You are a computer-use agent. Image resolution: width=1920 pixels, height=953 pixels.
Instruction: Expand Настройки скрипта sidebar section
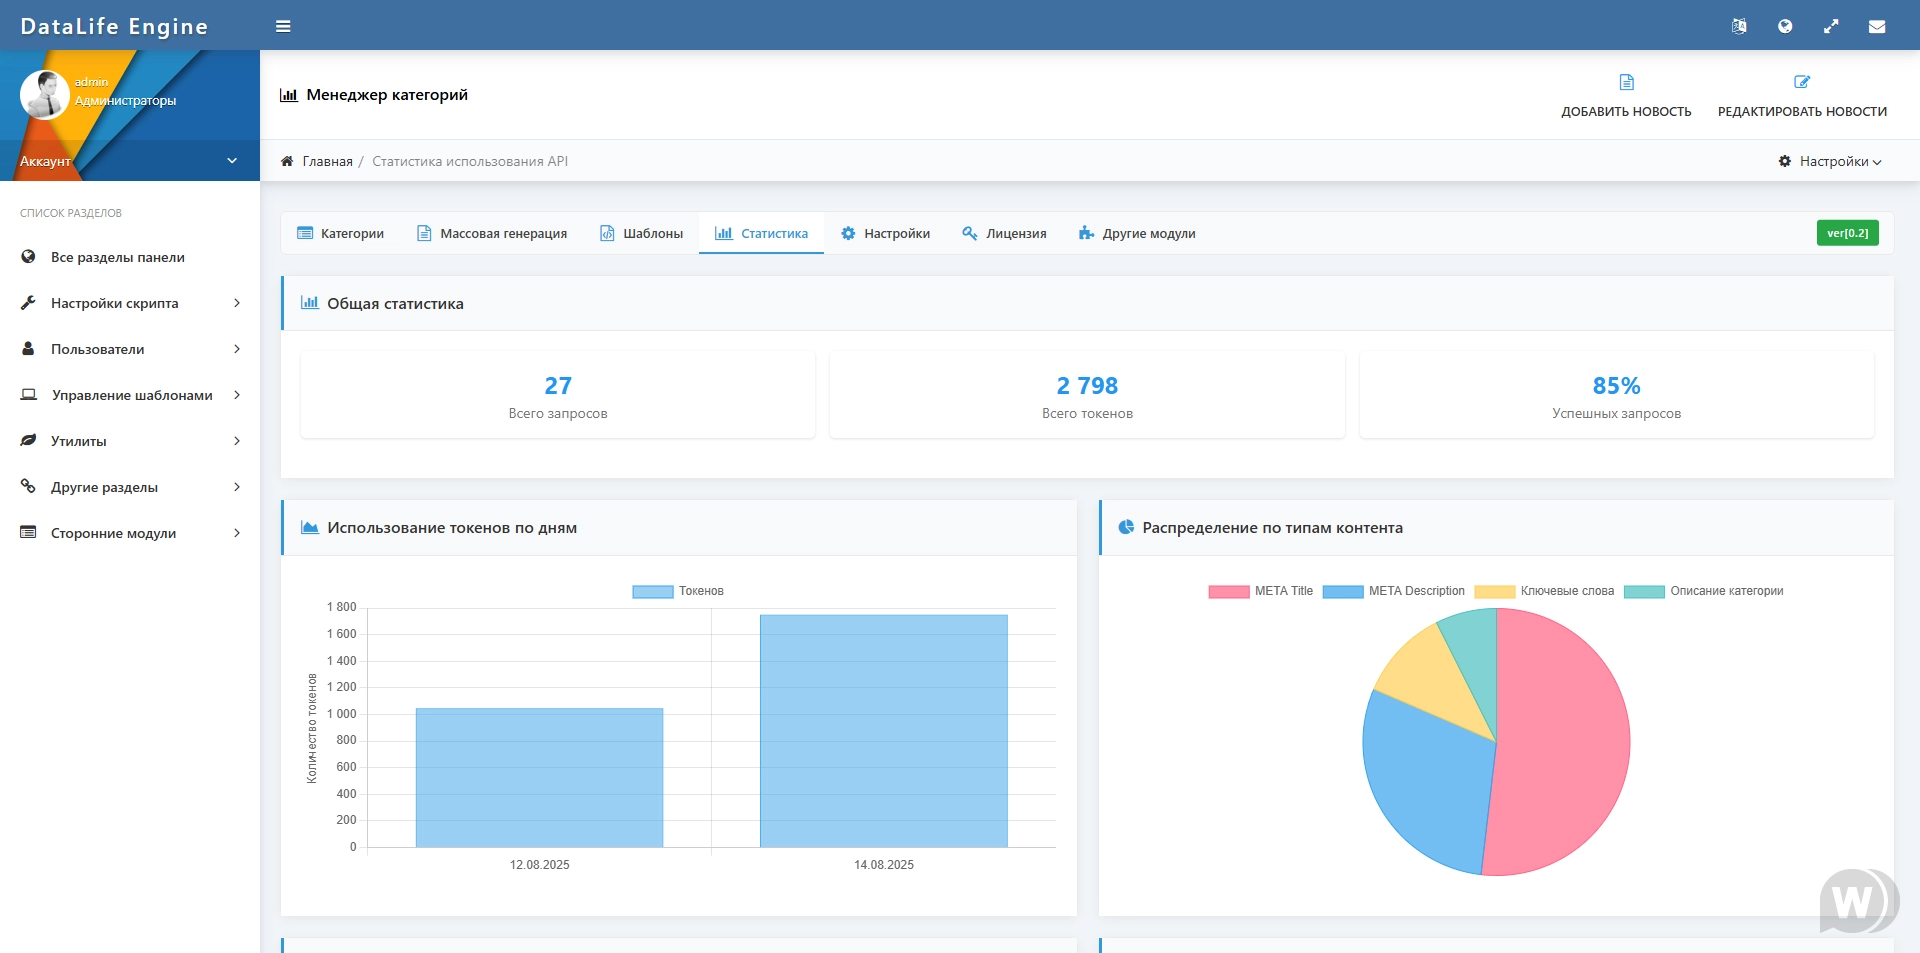[130, 303]
